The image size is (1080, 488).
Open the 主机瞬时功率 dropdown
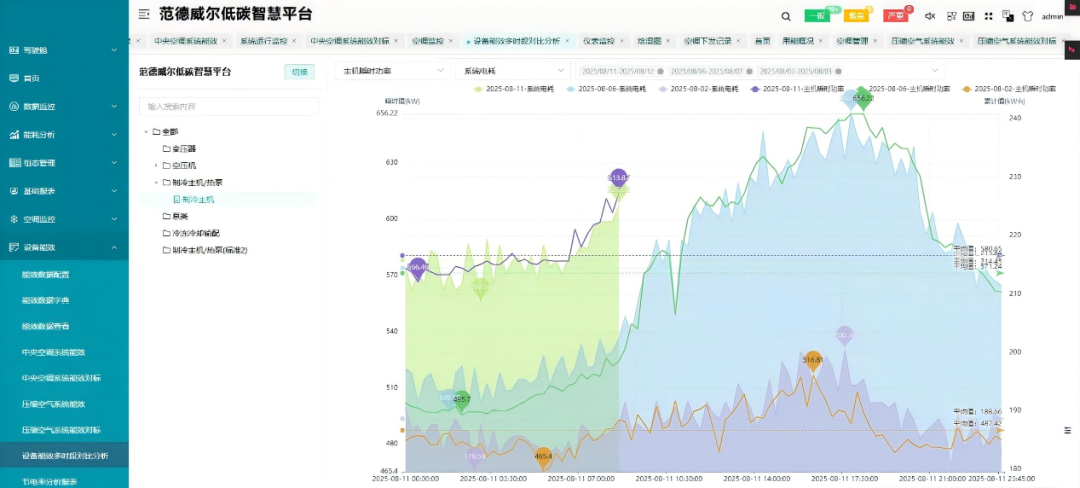click(393, 70)
